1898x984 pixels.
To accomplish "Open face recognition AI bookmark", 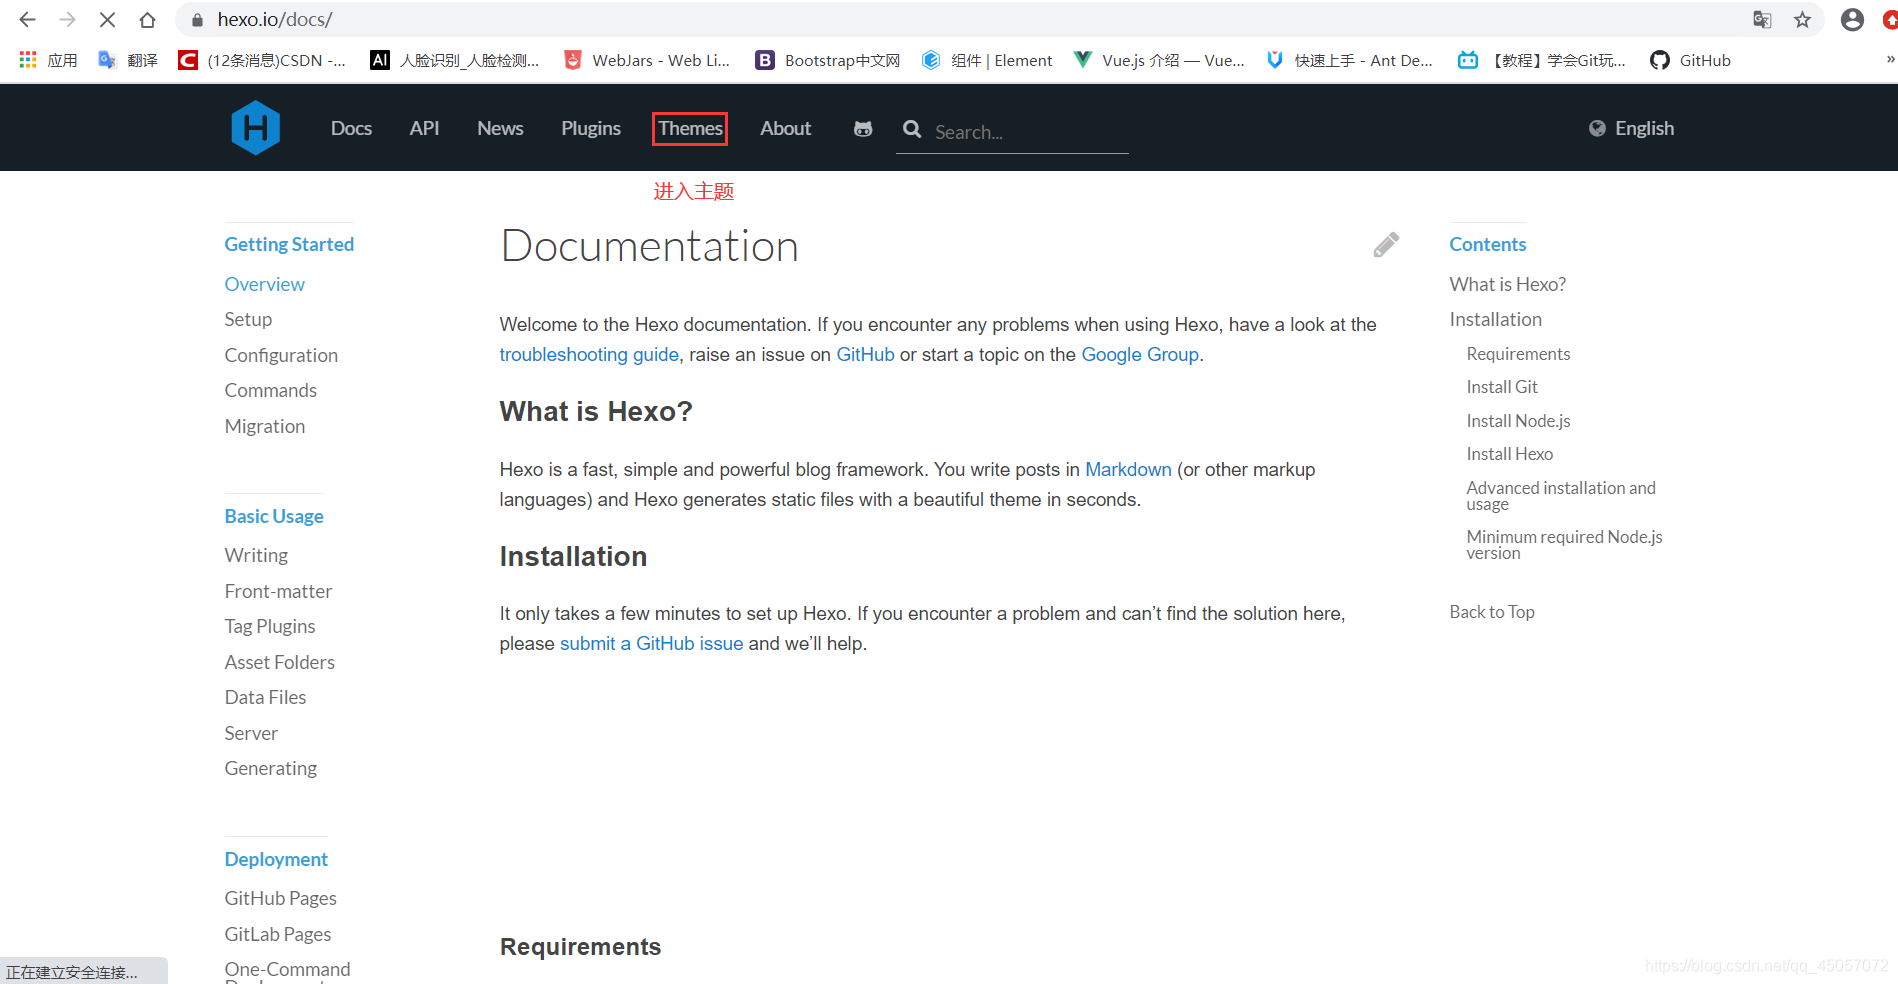I will point(455,60).
